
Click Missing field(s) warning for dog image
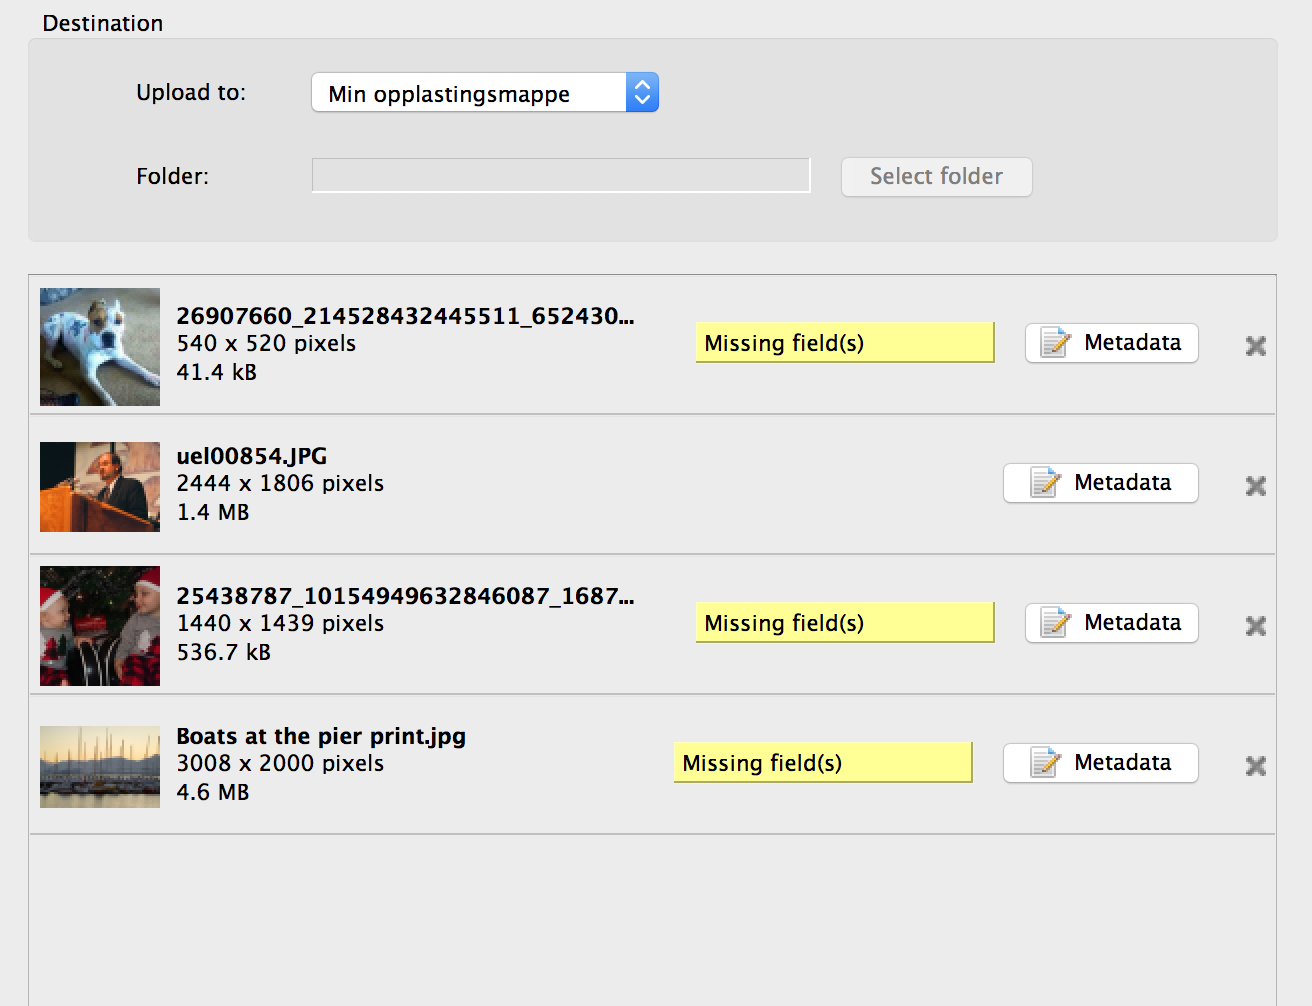click(x=844, y=343)
